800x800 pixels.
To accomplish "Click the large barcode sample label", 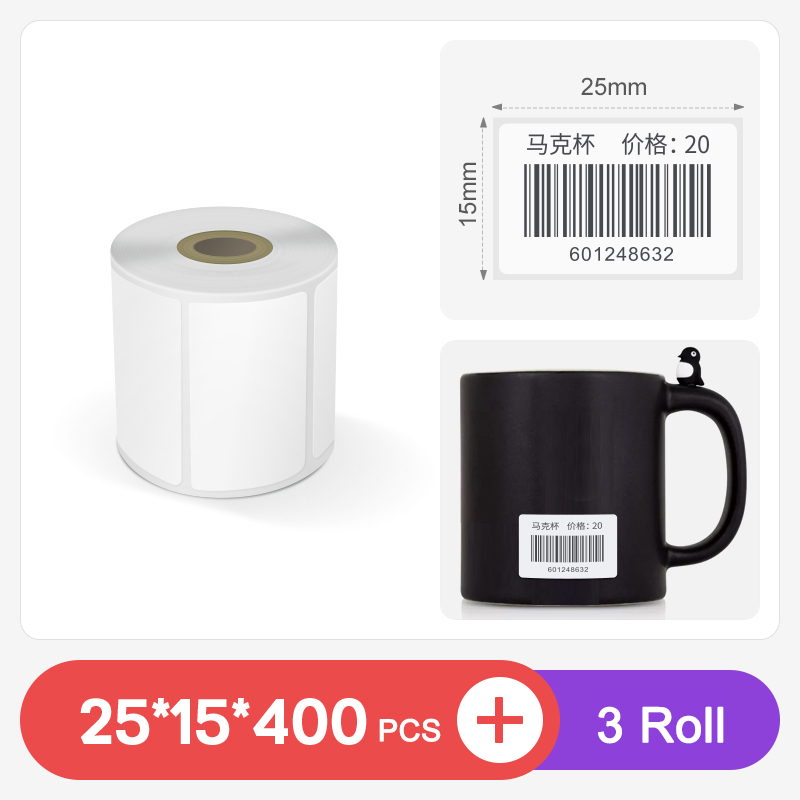I will pos(617,198).
